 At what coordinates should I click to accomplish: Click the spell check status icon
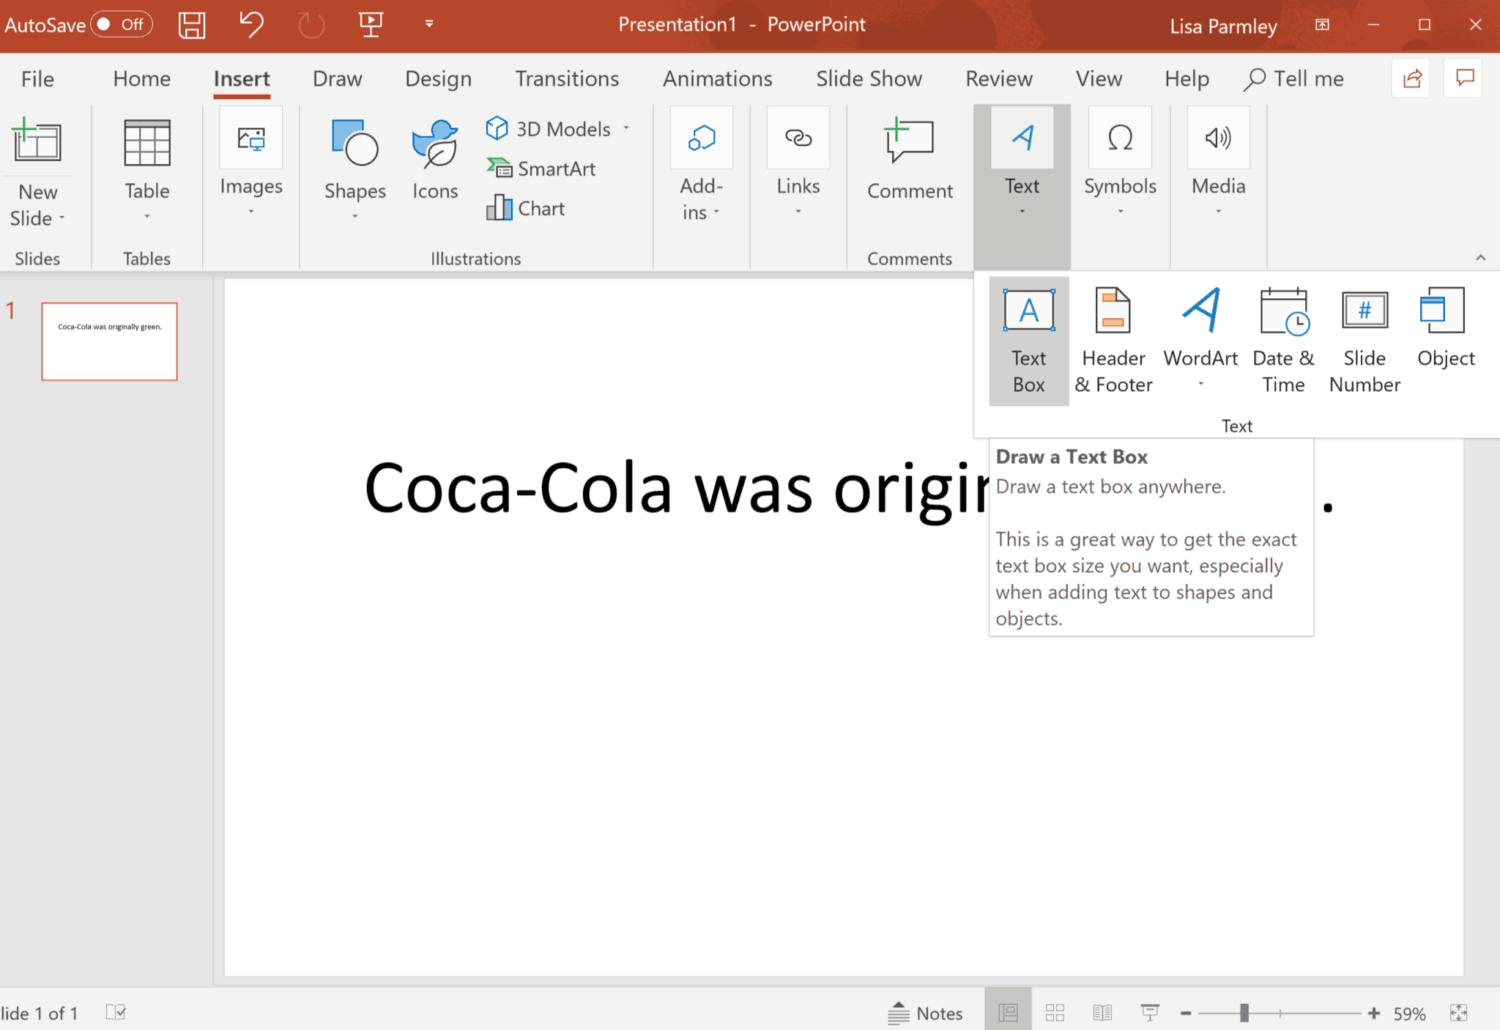pos(116,1013)
